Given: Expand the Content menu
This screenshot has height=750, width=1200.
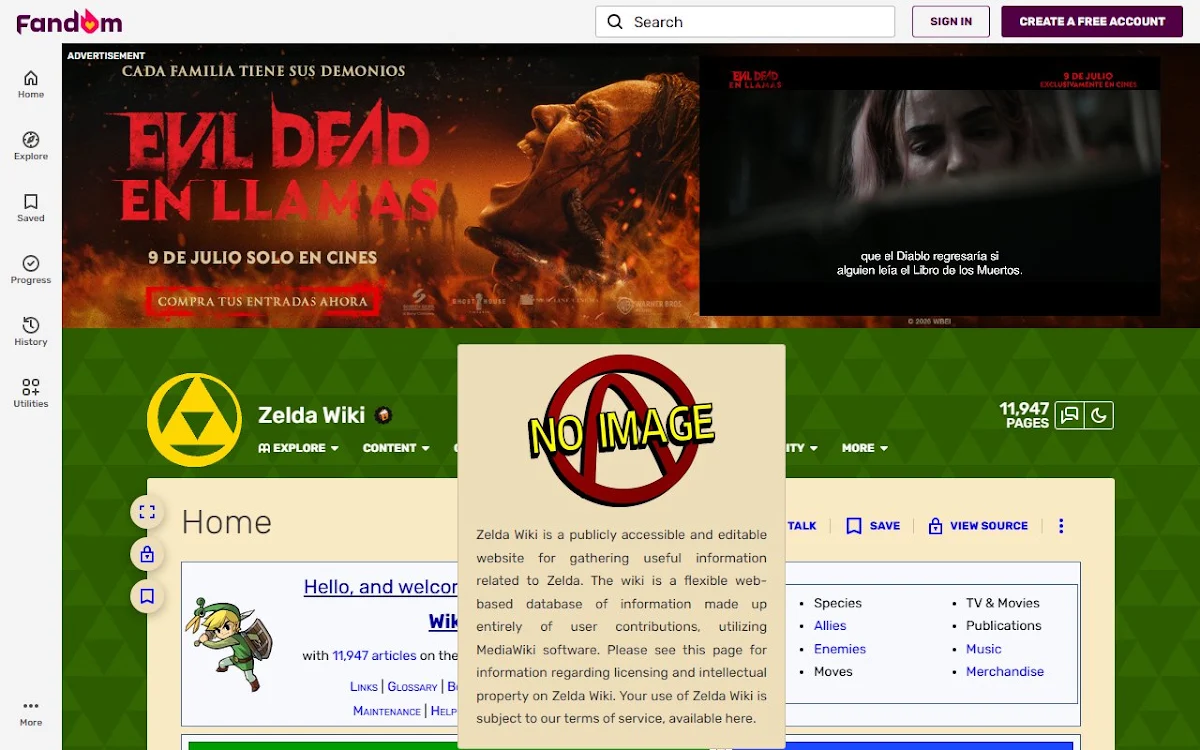Looking at the screenshot, I should (x=396, y=448).
